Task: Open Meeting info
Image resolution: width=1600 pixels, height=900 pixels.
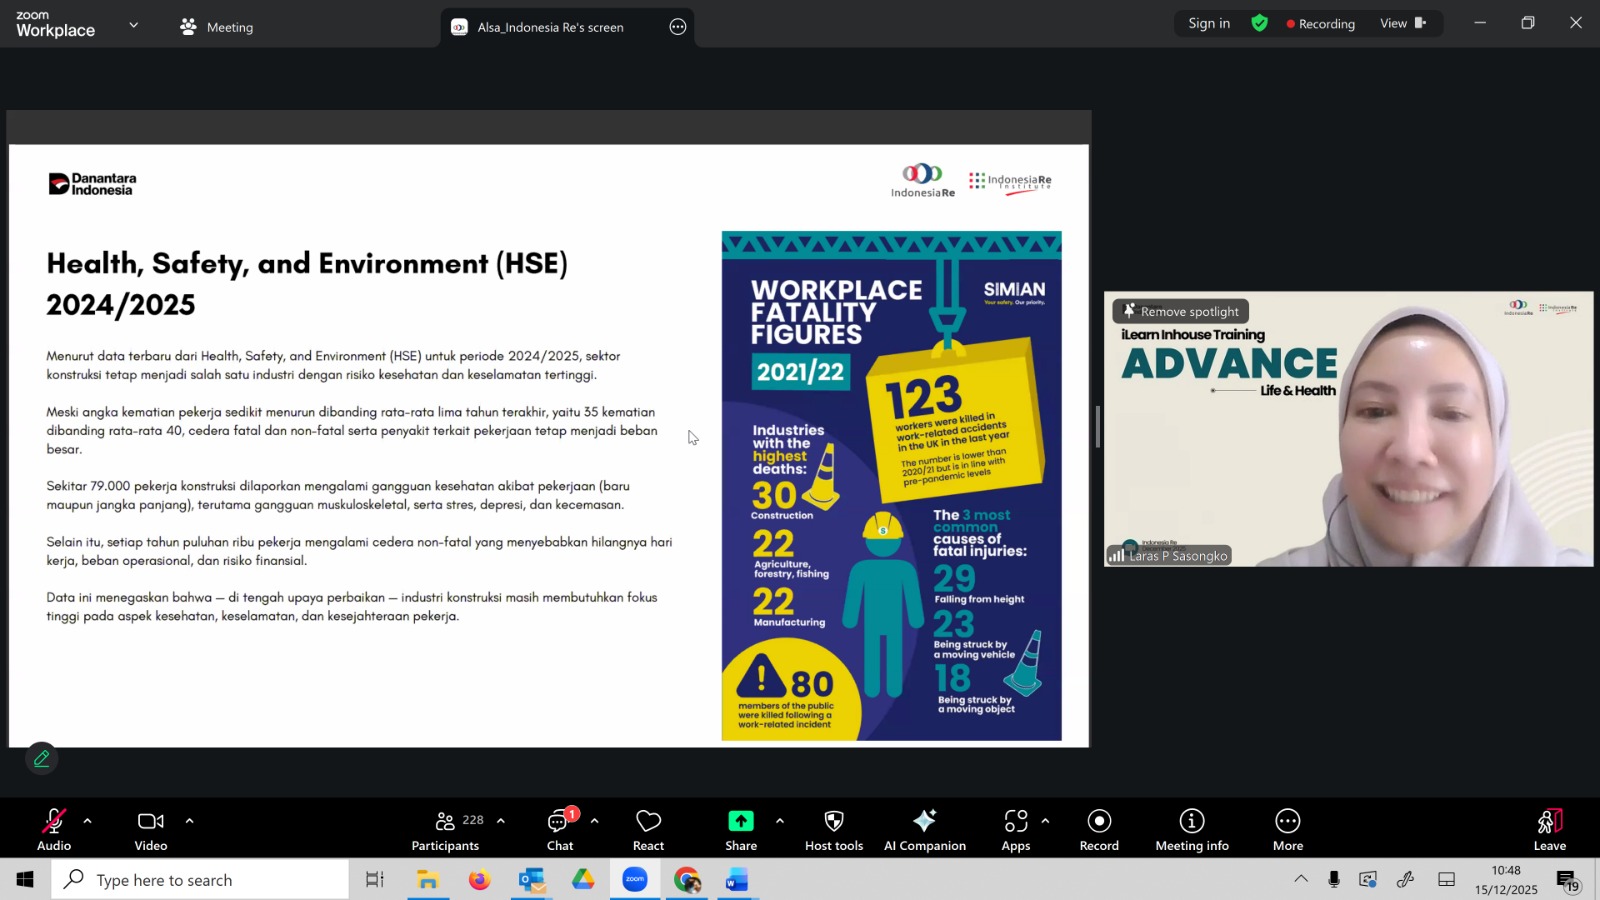Action: pyautogui.click(x=1191, y=830)
